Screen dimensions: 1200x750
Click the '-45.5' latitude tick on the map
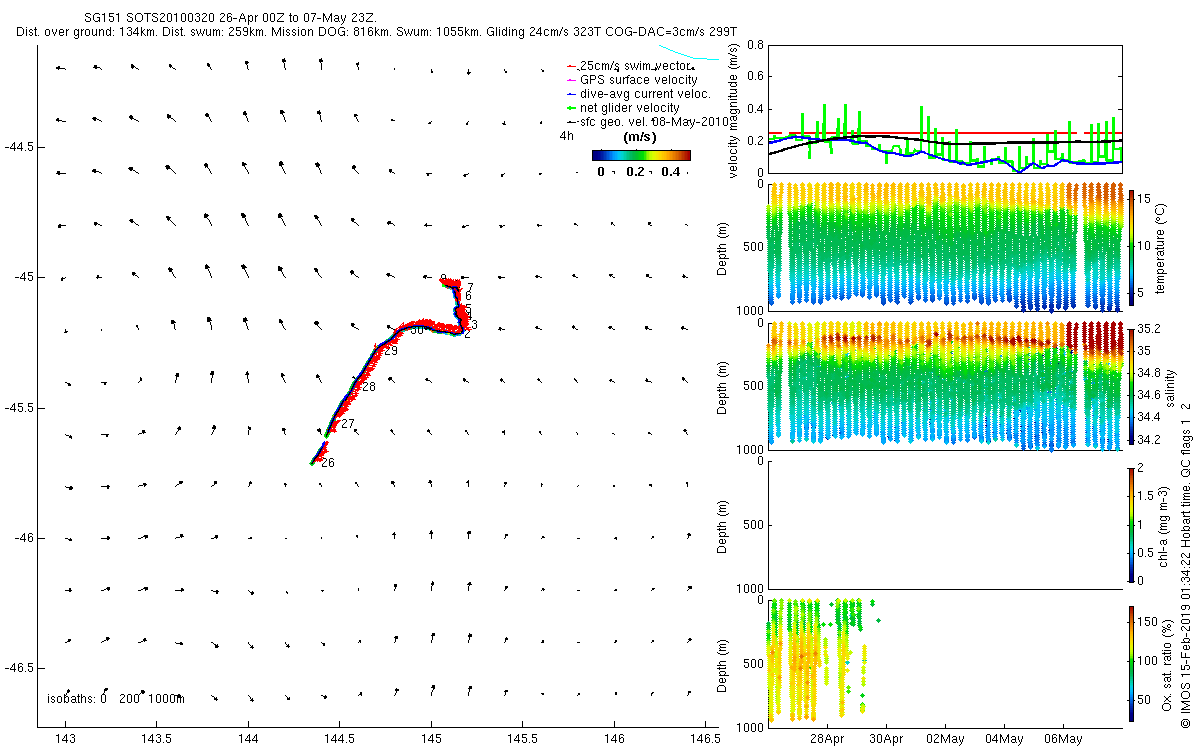point(20,408)
